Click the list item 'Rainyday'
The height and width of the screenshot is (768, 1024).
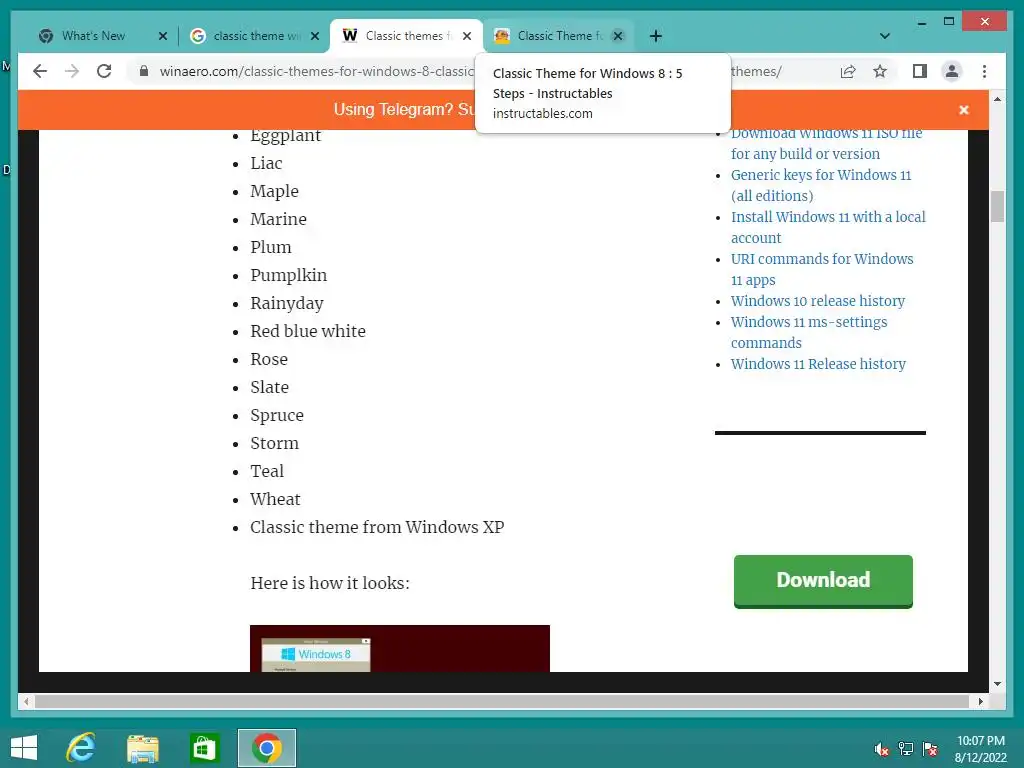[x=287, y=304]
